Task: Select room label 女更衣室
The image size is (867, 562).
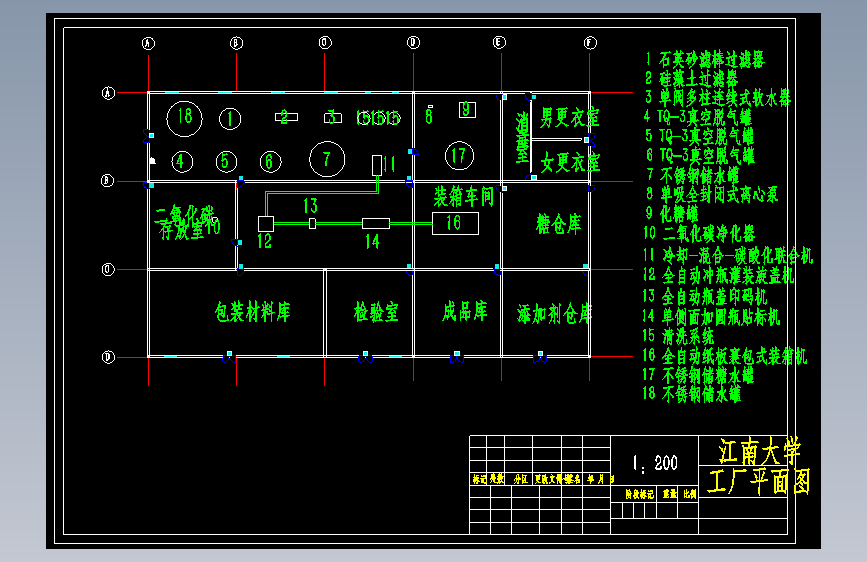Action: point(570,163)
